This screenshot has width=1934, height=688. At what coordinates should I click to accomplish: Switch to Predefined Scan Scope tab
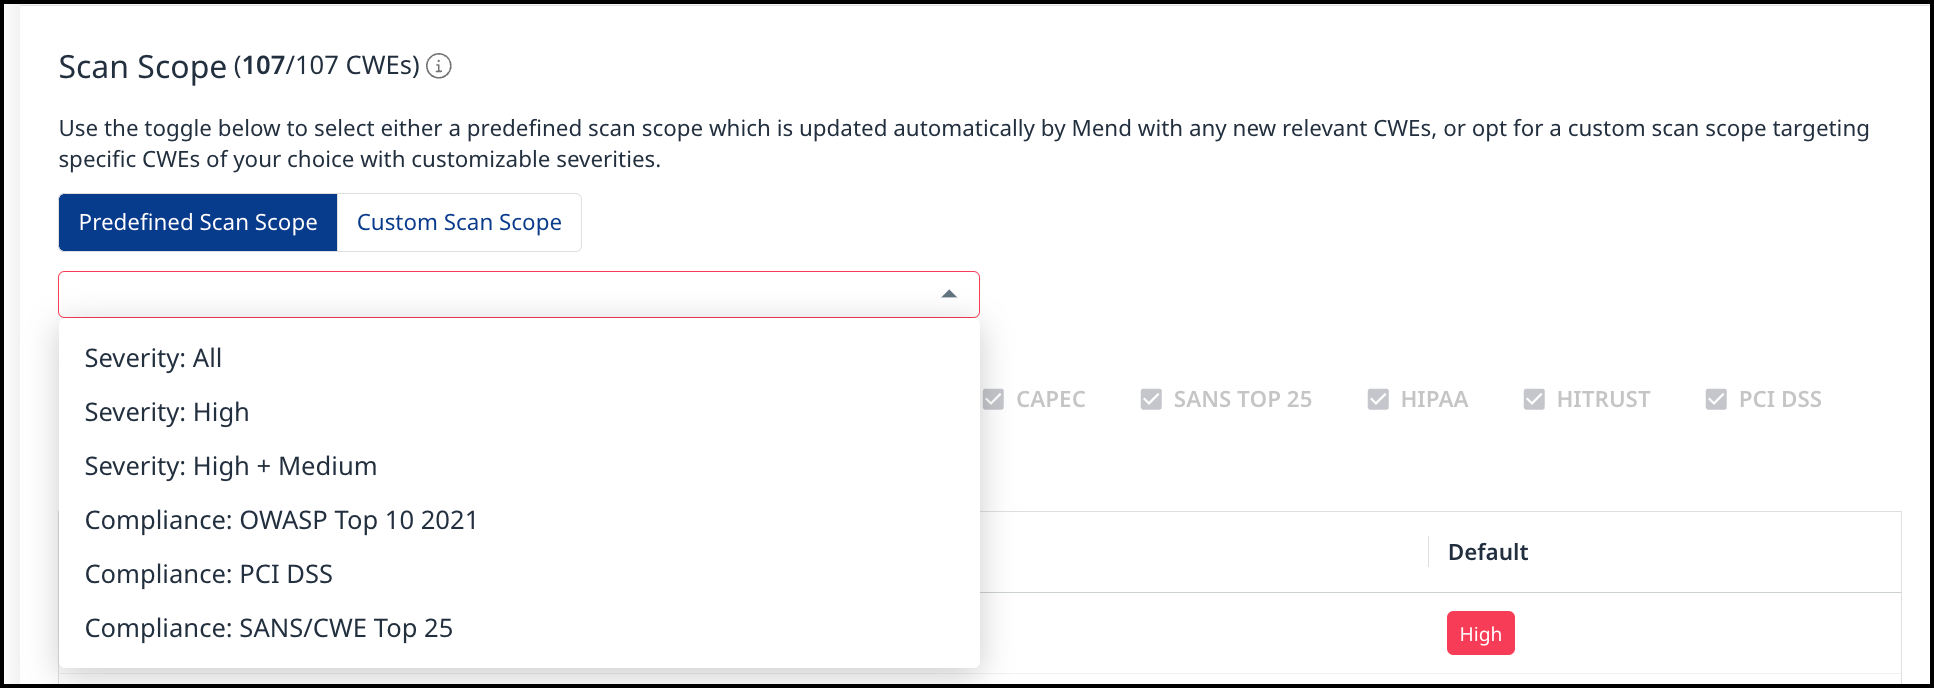pos(198,222)
